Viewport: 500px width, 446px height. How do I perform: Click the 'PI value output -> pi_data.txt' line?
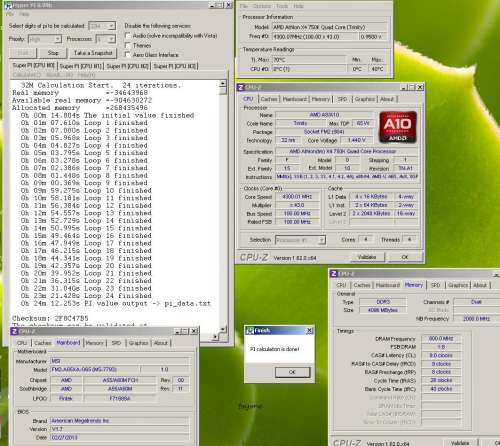[x=115, y=304]
